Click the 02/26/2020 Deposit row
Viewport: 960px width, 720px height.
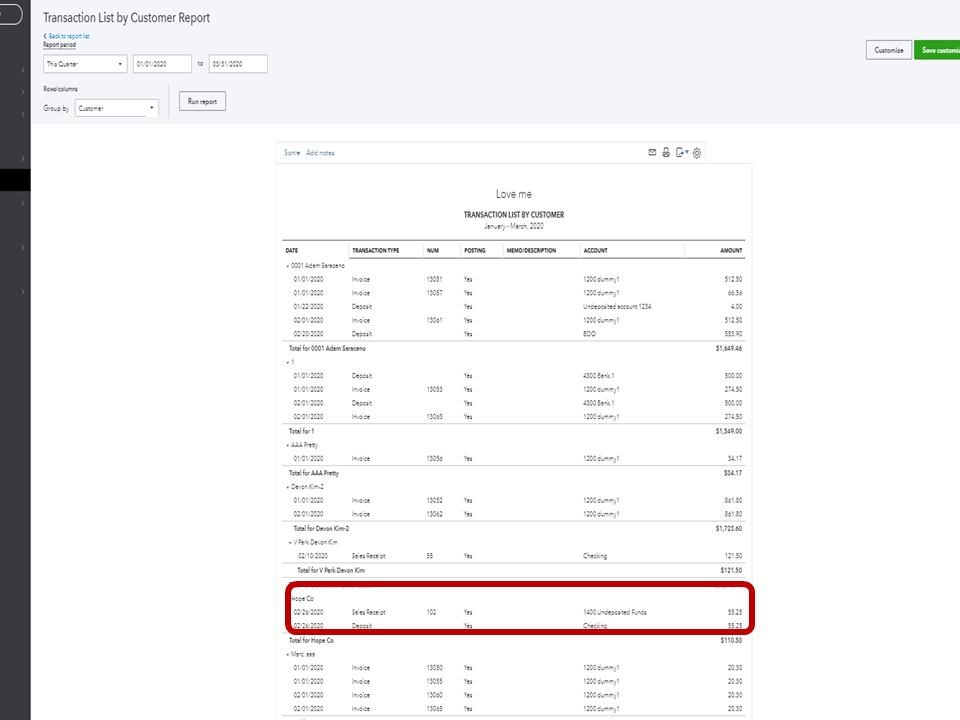tap(514, 626)
